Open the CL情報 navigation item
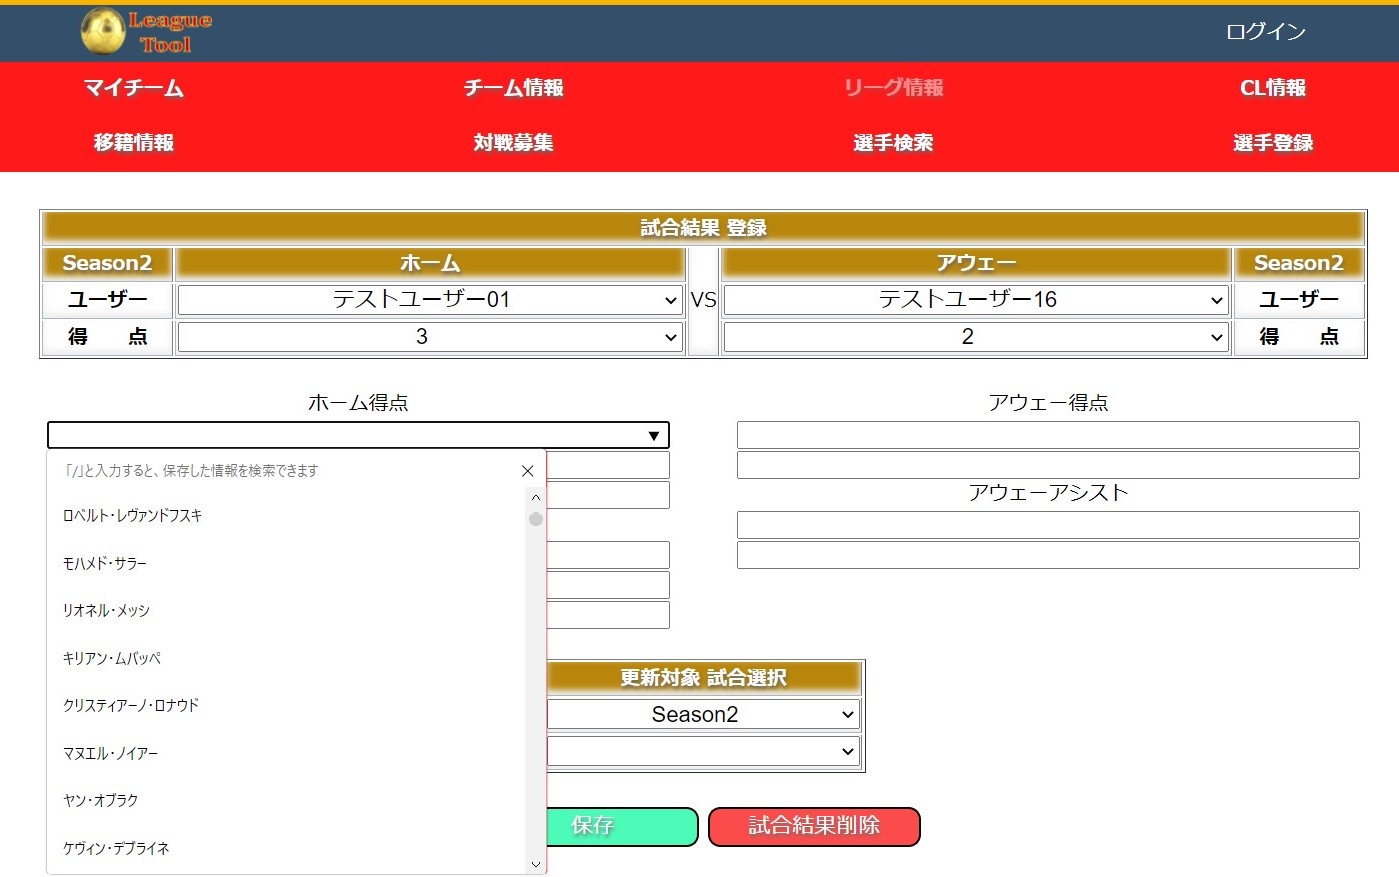Image resolution: width=1399 pixels, height=877 pixels. (x=1272, y=88)
